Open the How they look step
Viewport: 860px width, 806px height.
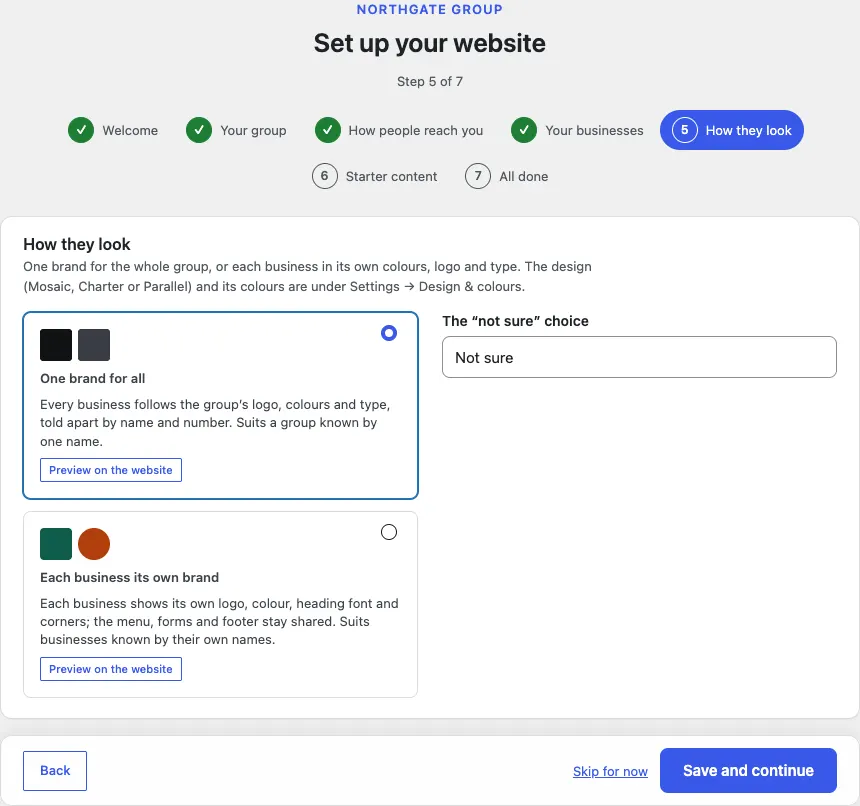point(732,130)
